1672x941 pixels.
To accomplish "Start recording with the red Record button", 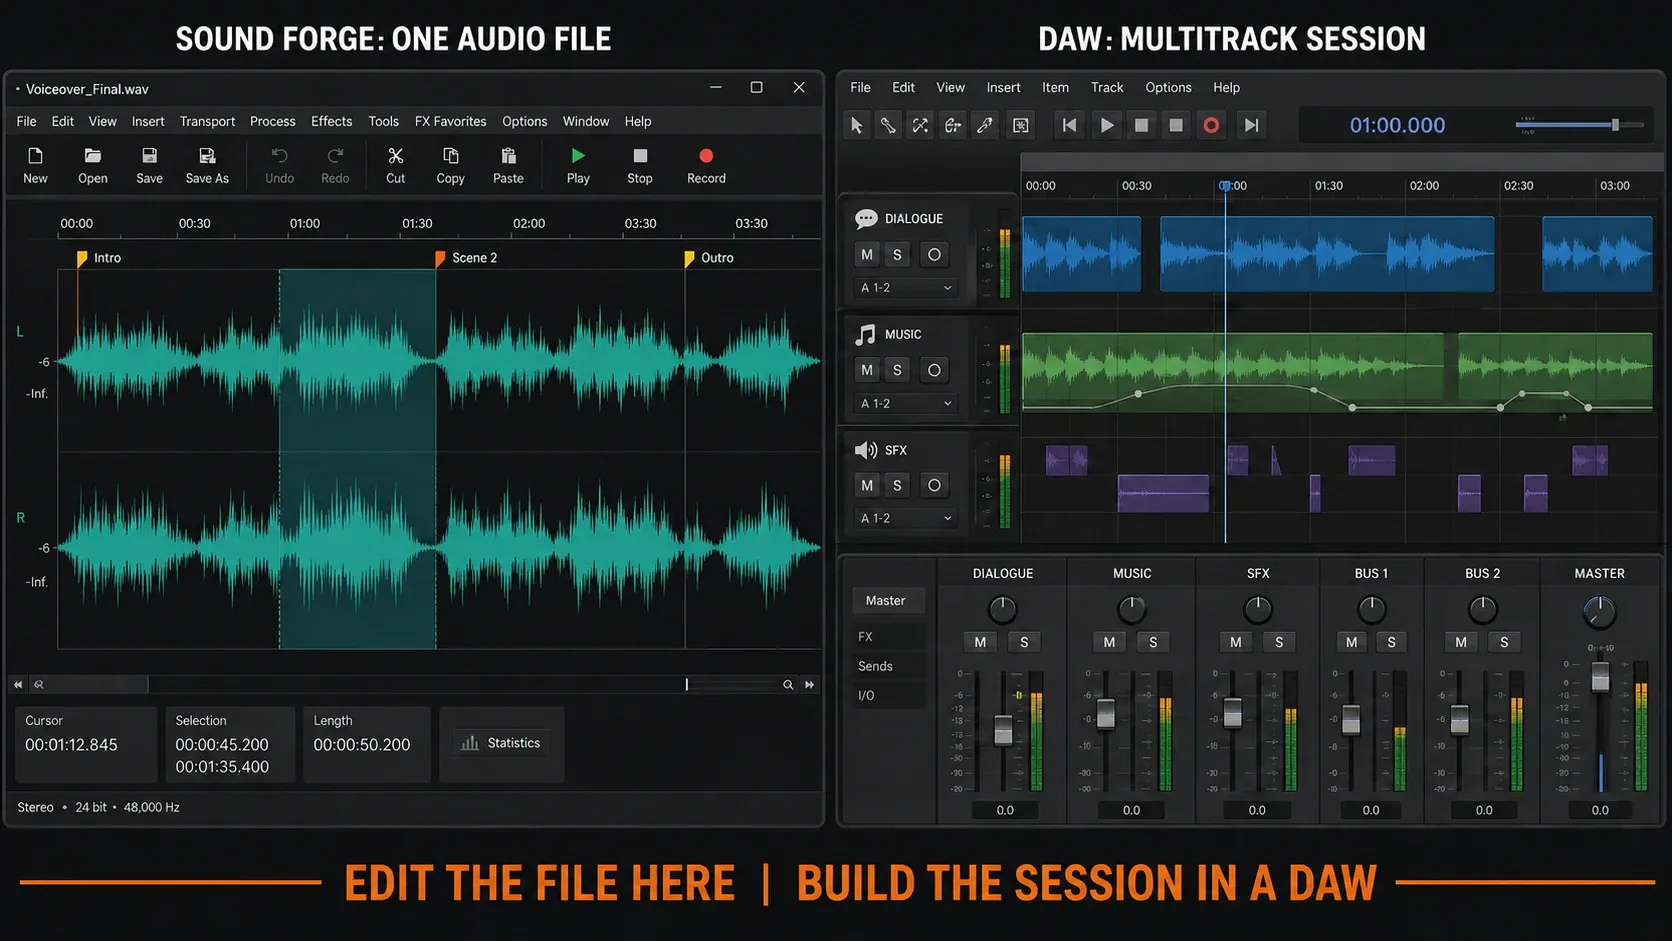I will click(706, 156).
